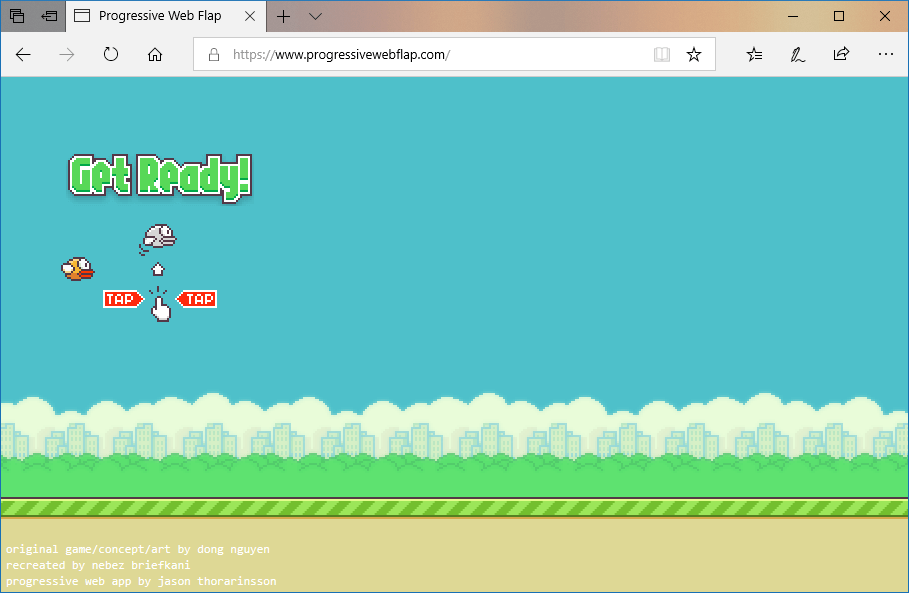909x593 pixels.
Task: Click the Get Ready! banner
Action: pos(160,178)
